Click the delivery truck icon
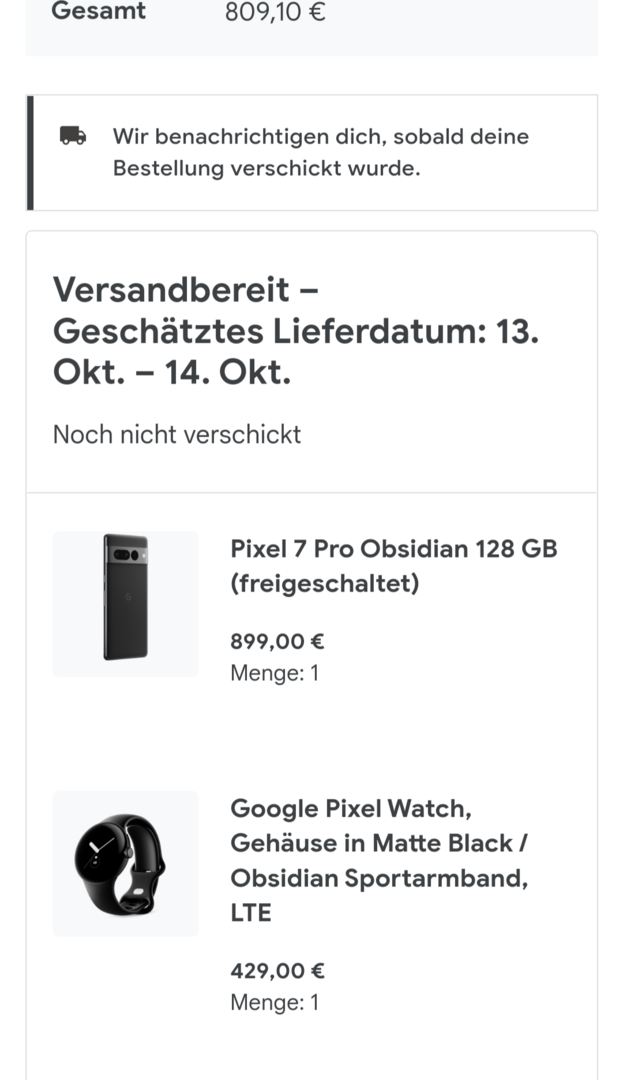This screenshot has width=623, height=1080. 73,136
